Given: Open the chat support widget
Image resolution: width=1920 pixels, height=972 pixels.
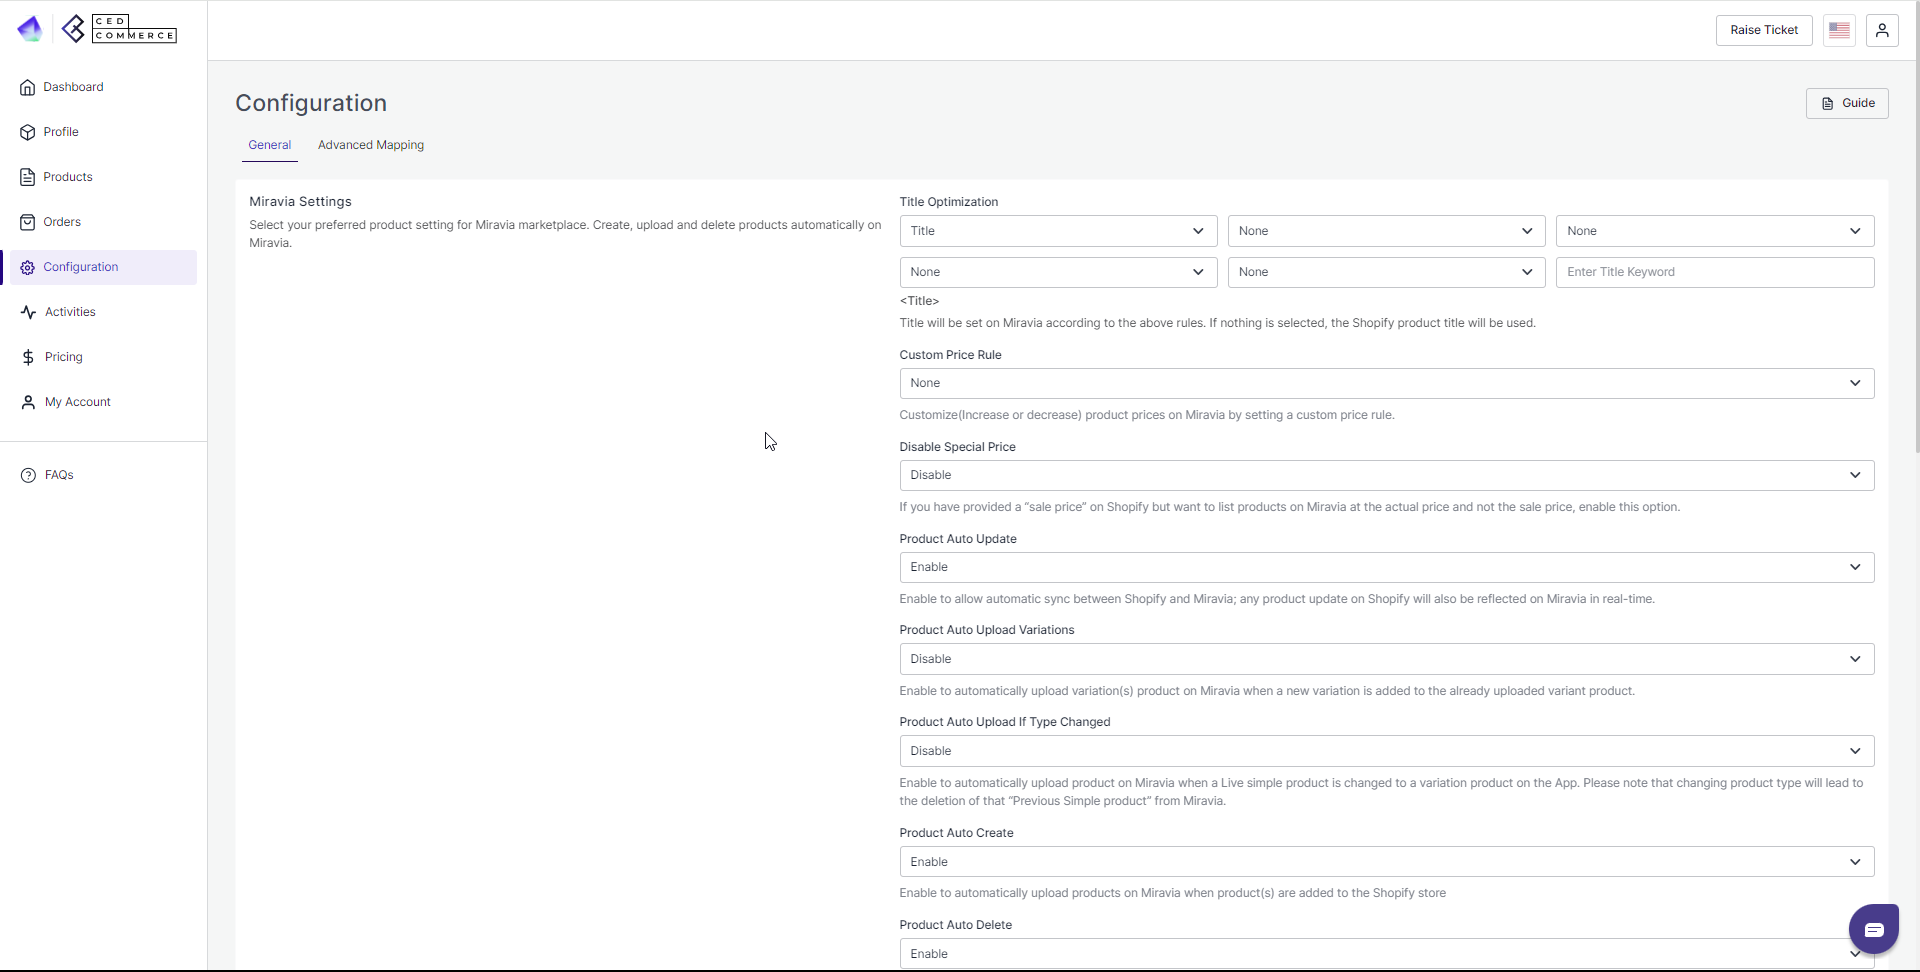Looking at the screenshot, I should (x=1874, y=929).
